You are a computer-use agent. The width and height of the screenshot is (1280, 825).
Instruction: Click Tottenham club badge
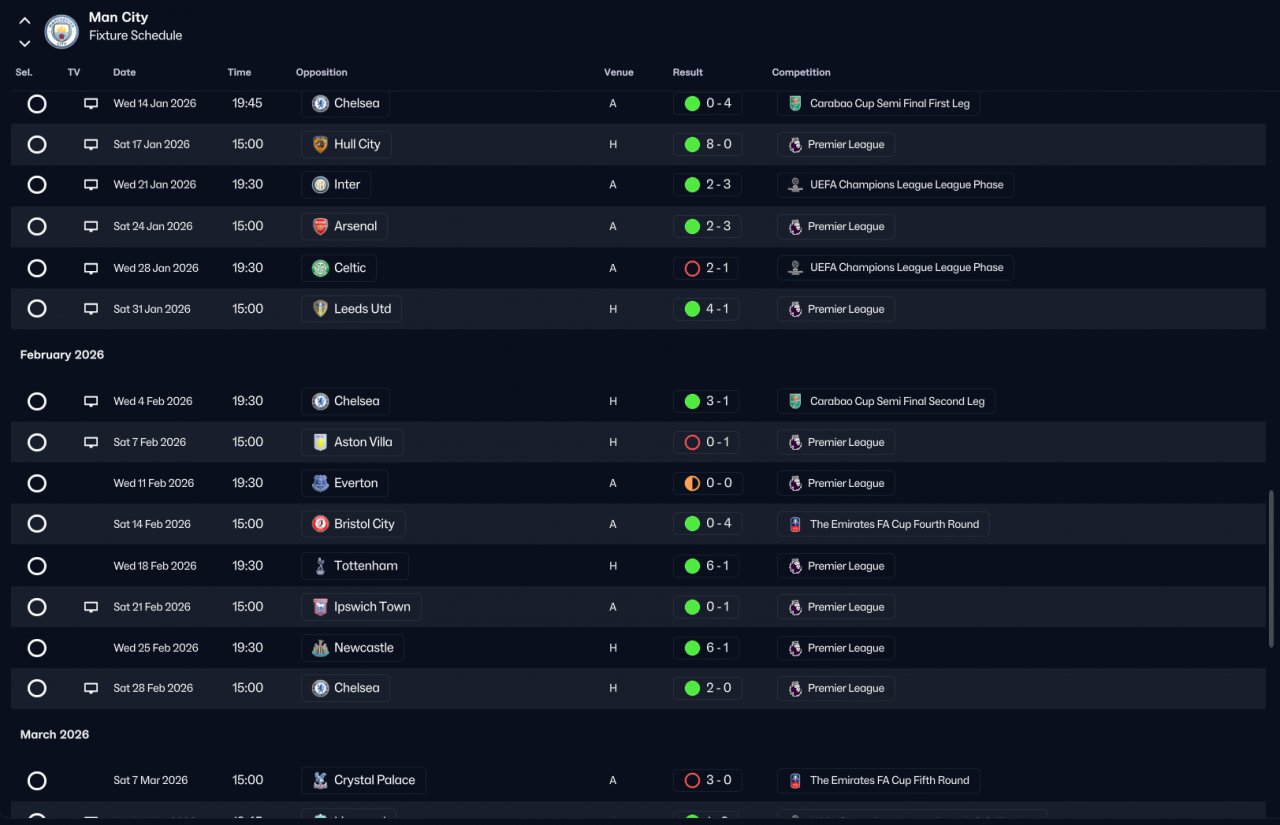point(320,566)
